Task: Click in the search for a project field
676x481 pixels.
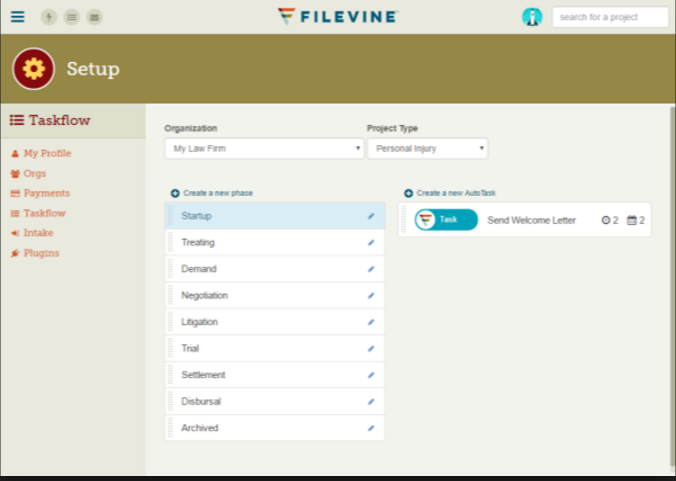Action: (x=610, y=17)
